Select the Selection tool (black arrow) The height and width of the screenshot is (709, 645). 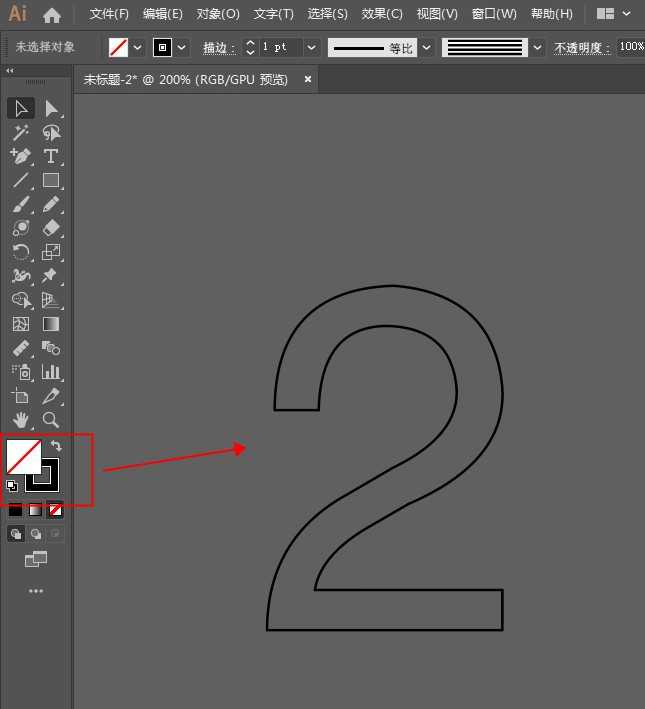[20, 109]
